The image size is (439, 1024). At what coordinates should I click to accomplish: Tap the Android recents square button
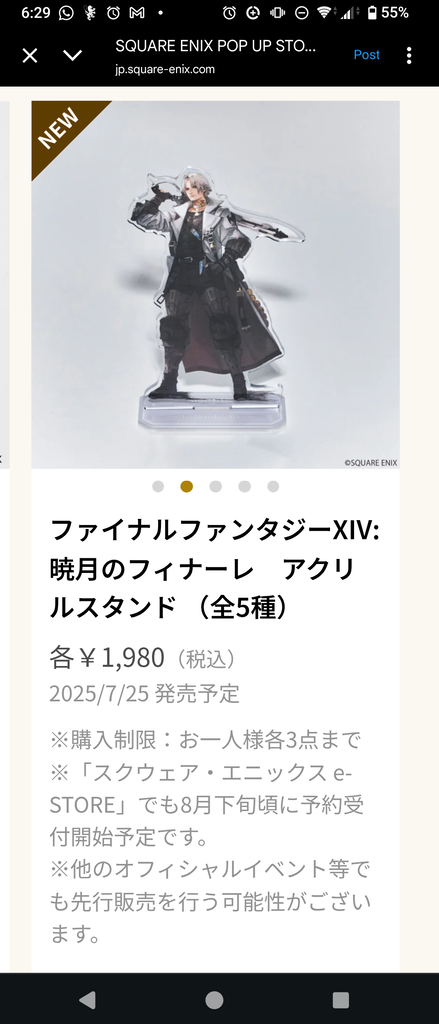pyautogui.click(x=340, y=1000)
